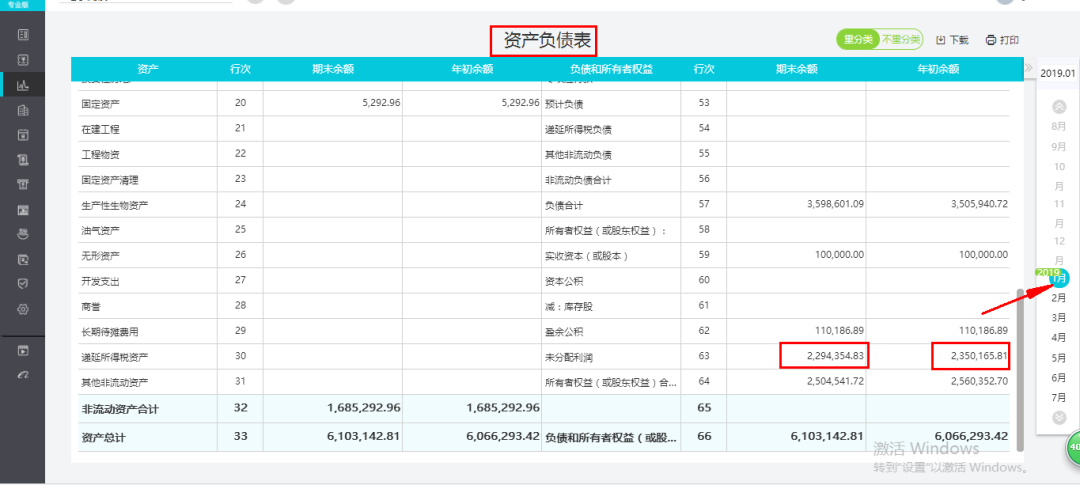Screen dimensions: 1080x485
Task: Open the reports chart icon in sidebar
Action: (x=22, y=85)
